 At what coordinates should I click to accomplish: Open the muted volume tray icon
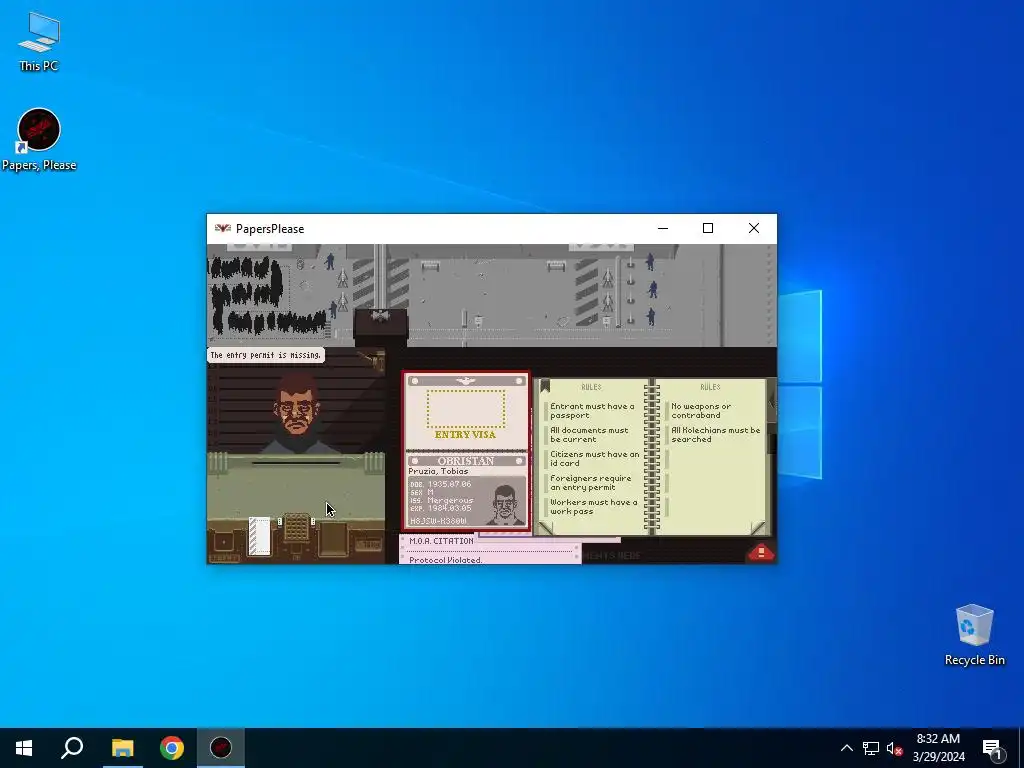click(894, 748)
